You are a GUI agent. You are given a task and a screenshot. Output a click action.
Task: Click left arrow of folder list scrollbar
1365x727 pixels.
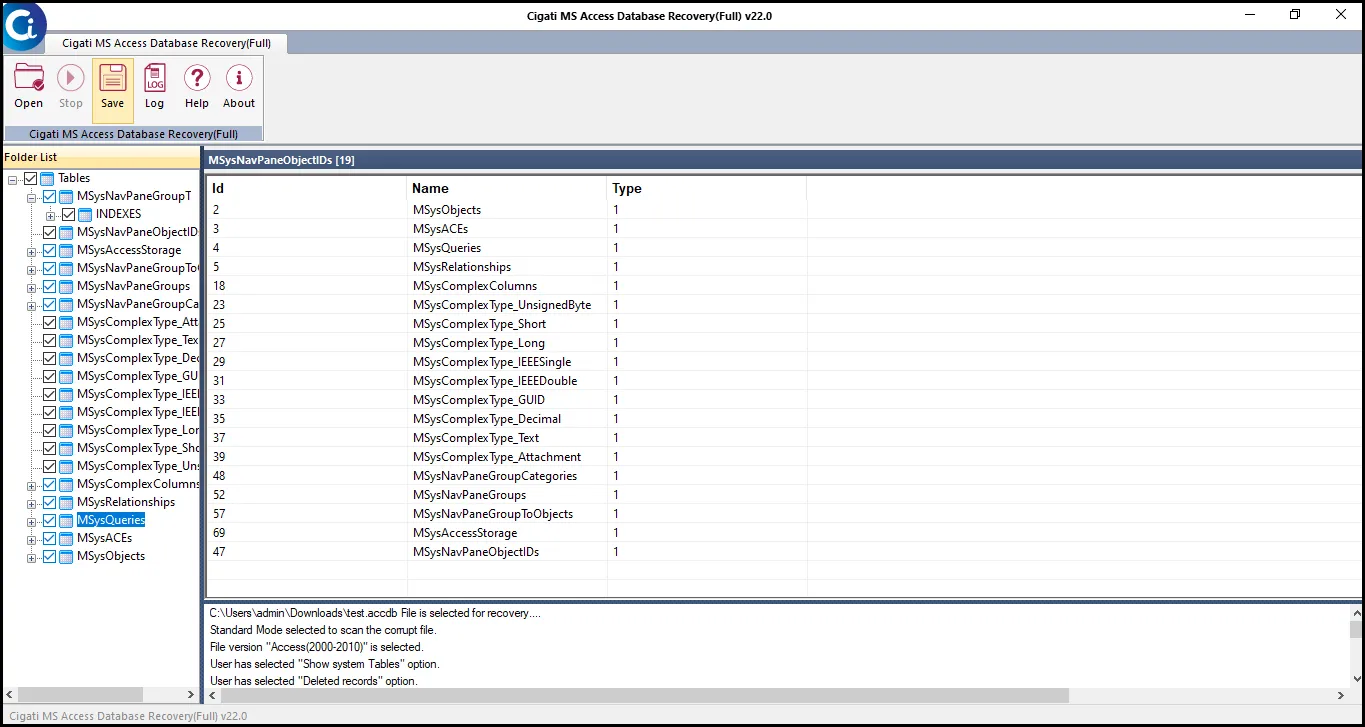[9, 695]
